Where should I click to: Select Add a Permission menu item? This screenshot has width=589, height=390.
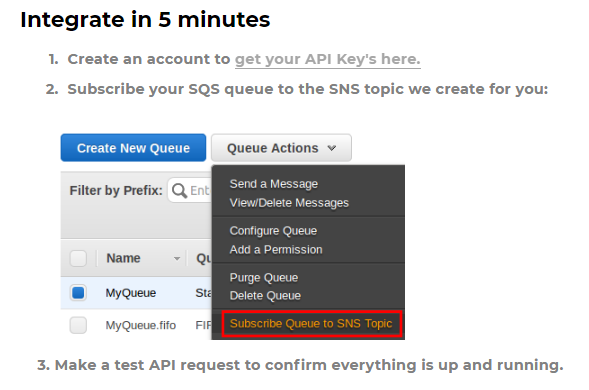click(276, 249)
